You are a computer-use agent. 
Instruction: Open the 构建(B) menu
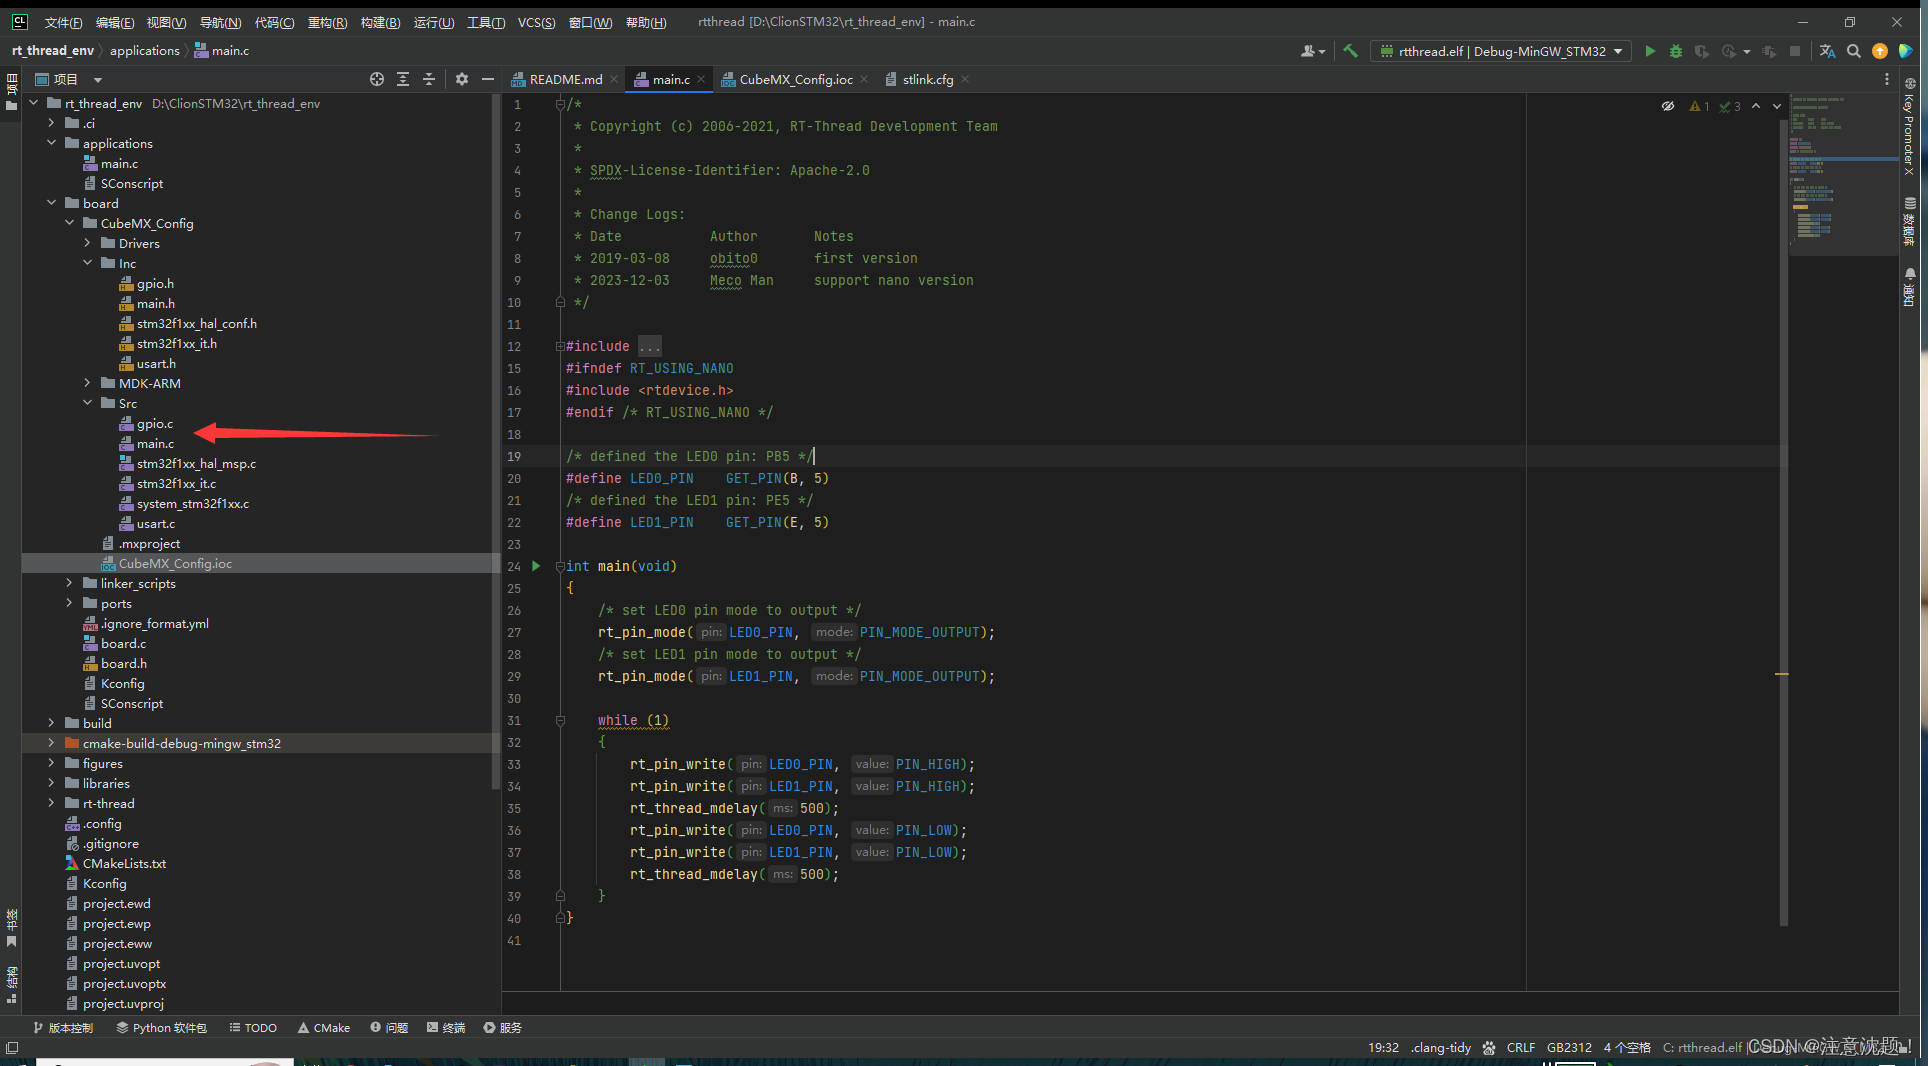(380, 22)
